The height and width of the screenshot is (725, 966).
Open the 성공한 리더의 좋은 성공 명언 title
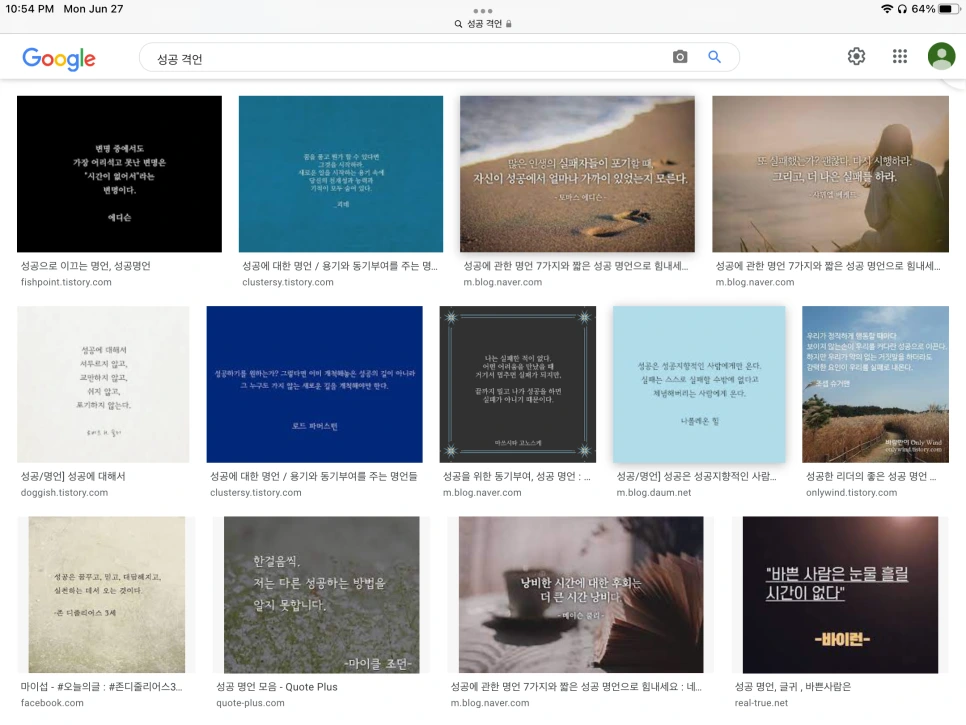[871, 477]
